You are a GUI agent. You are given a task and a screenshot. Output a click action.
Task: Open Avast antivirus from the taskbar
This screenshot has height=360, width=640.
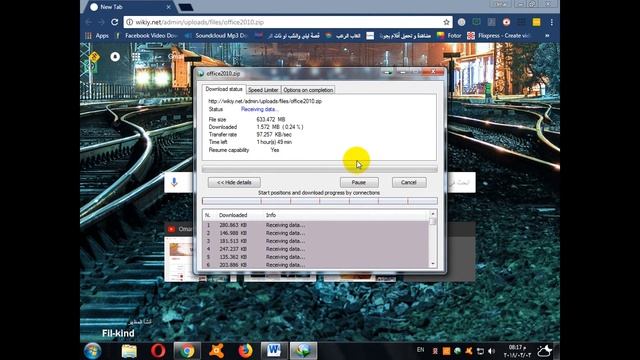(x=216, y=351)
